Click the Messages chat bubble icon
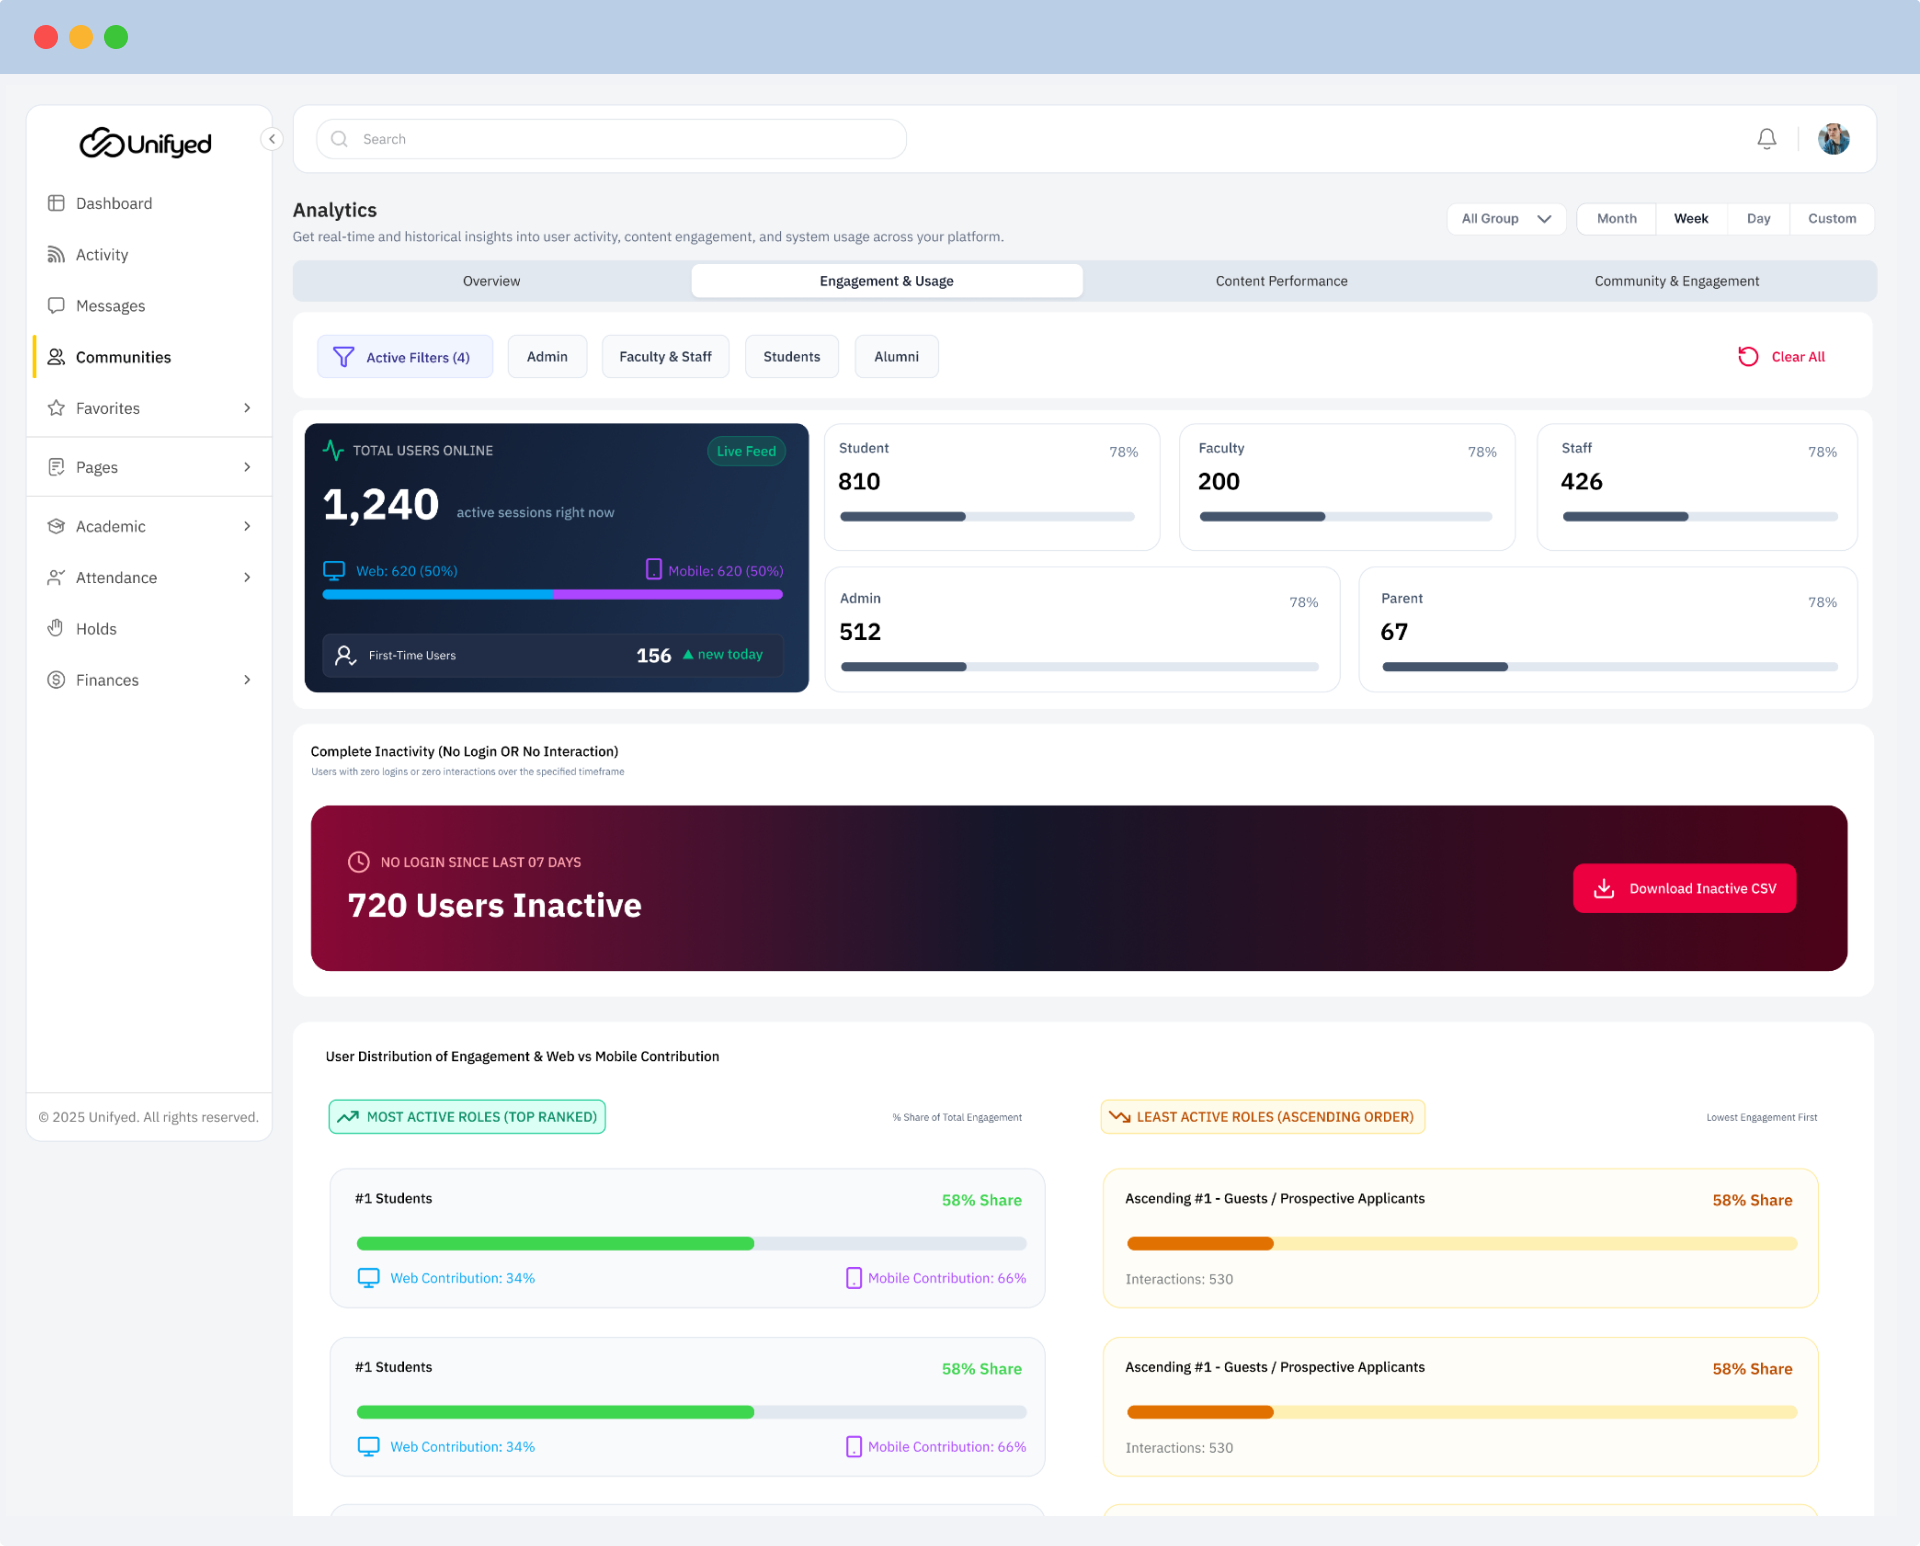 [x=56, y=305]
